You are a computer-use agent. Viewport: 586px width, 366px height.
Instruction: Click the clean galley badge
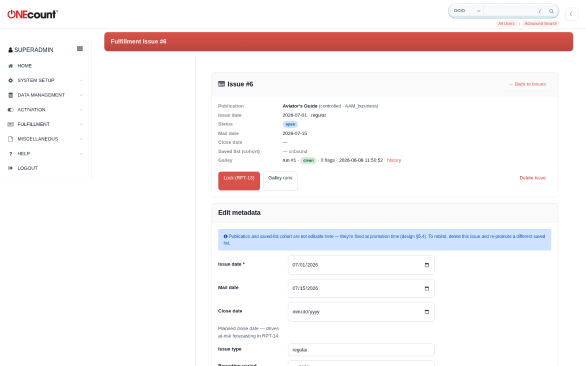point(308,160)
